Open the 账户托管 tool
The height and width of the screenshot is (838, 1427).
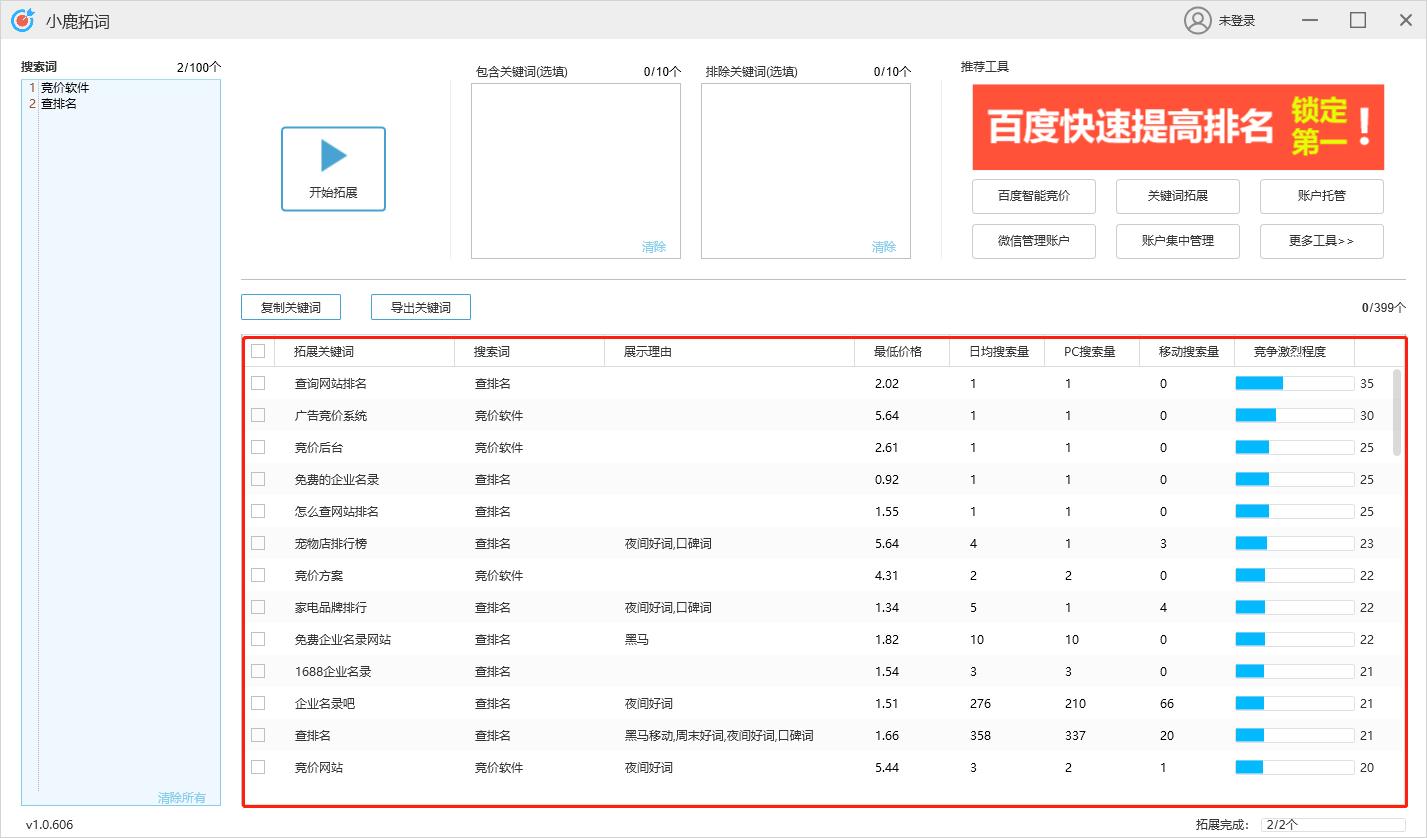click(1322, 196)
